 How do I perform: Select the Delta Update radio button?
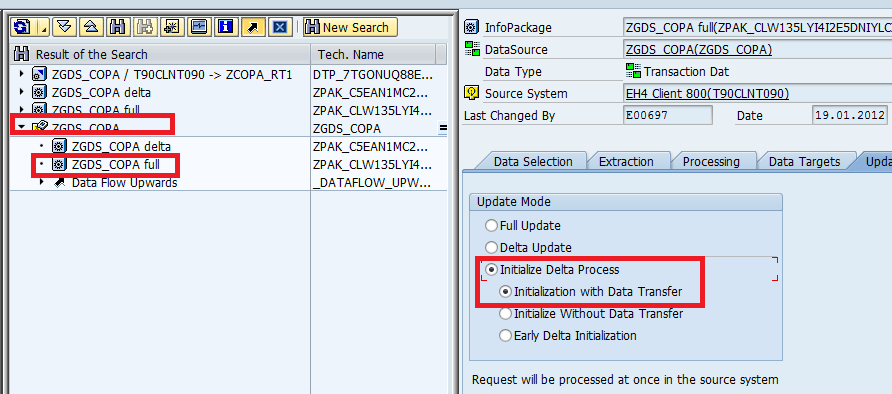(x=491, y=247)
